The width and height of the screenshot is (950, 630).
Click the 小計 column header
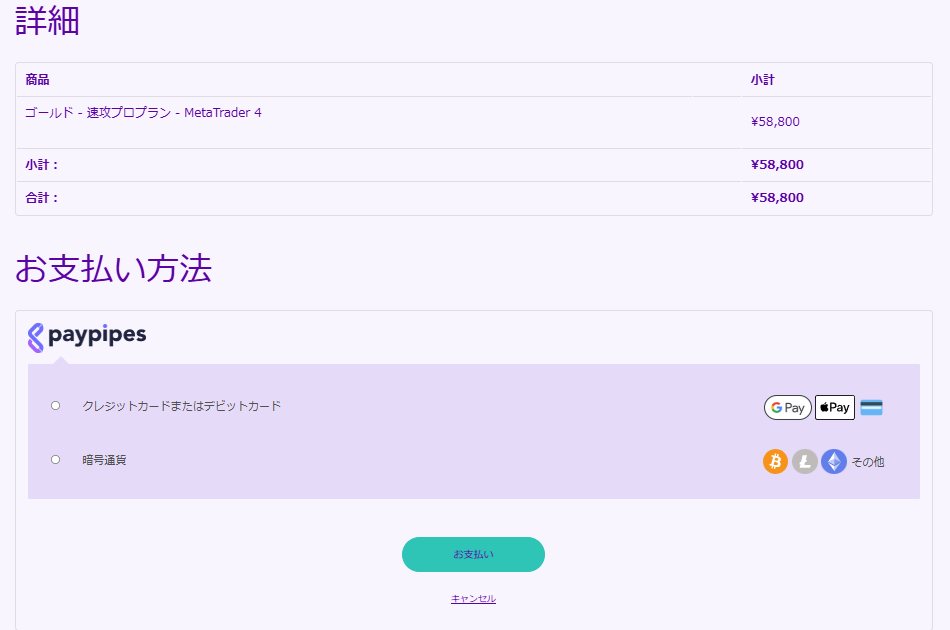point(763,79)
